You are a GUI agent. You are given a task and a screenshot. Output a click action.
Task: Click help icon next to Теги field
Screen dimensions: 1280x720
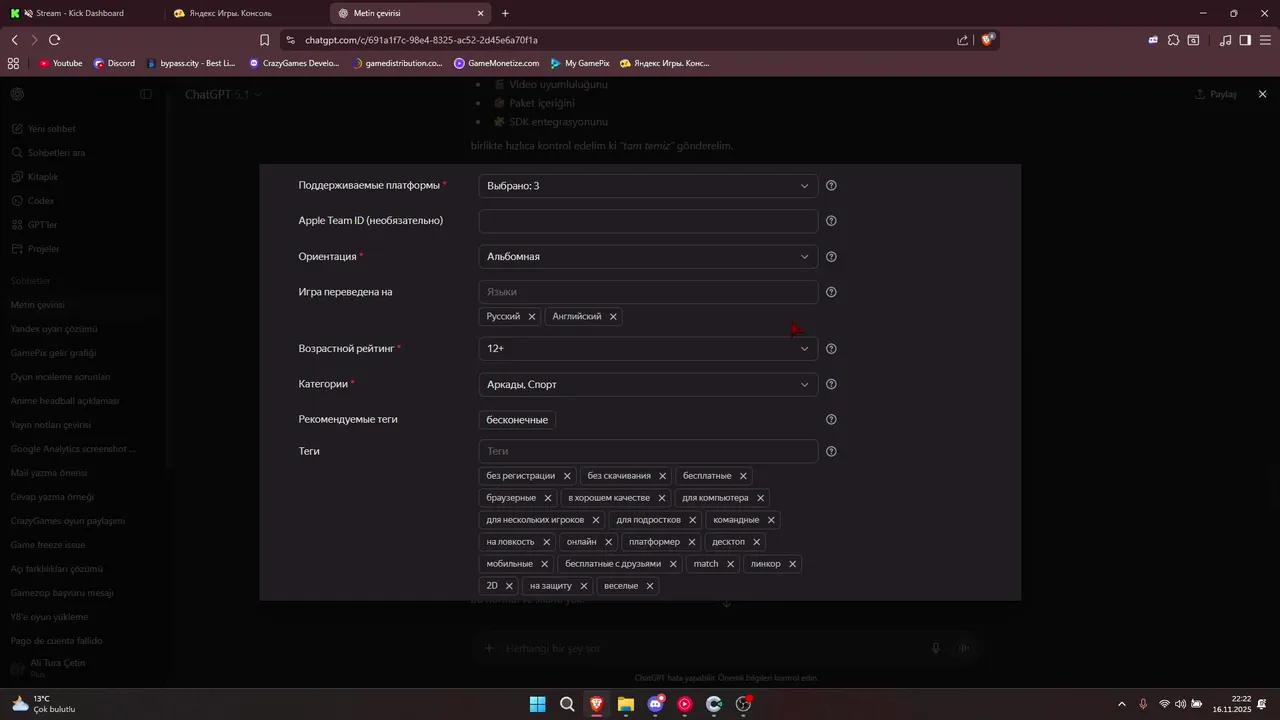point(832,452)
